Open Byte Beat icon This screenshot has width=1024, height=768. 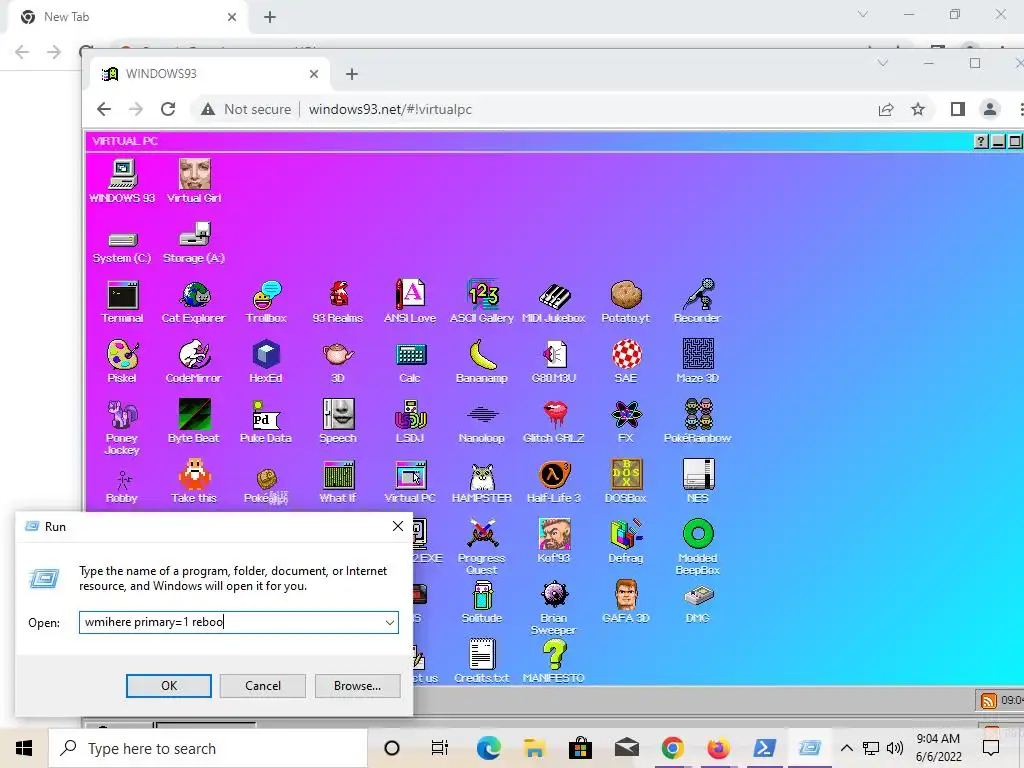point(194,422)
